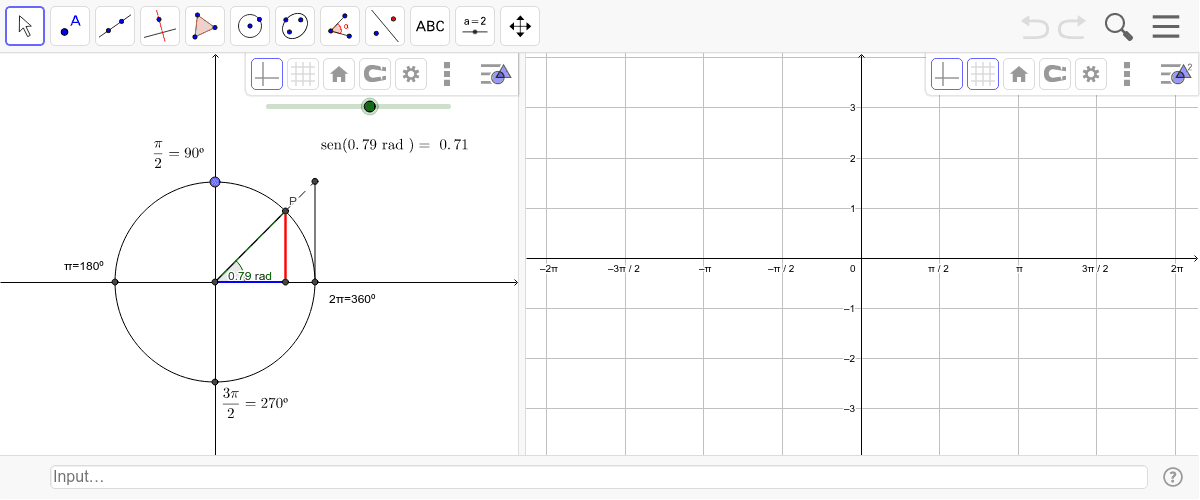Select the a=2 slider tool
This screenshot has height=500, width=1200.
[x=475, y=26]
